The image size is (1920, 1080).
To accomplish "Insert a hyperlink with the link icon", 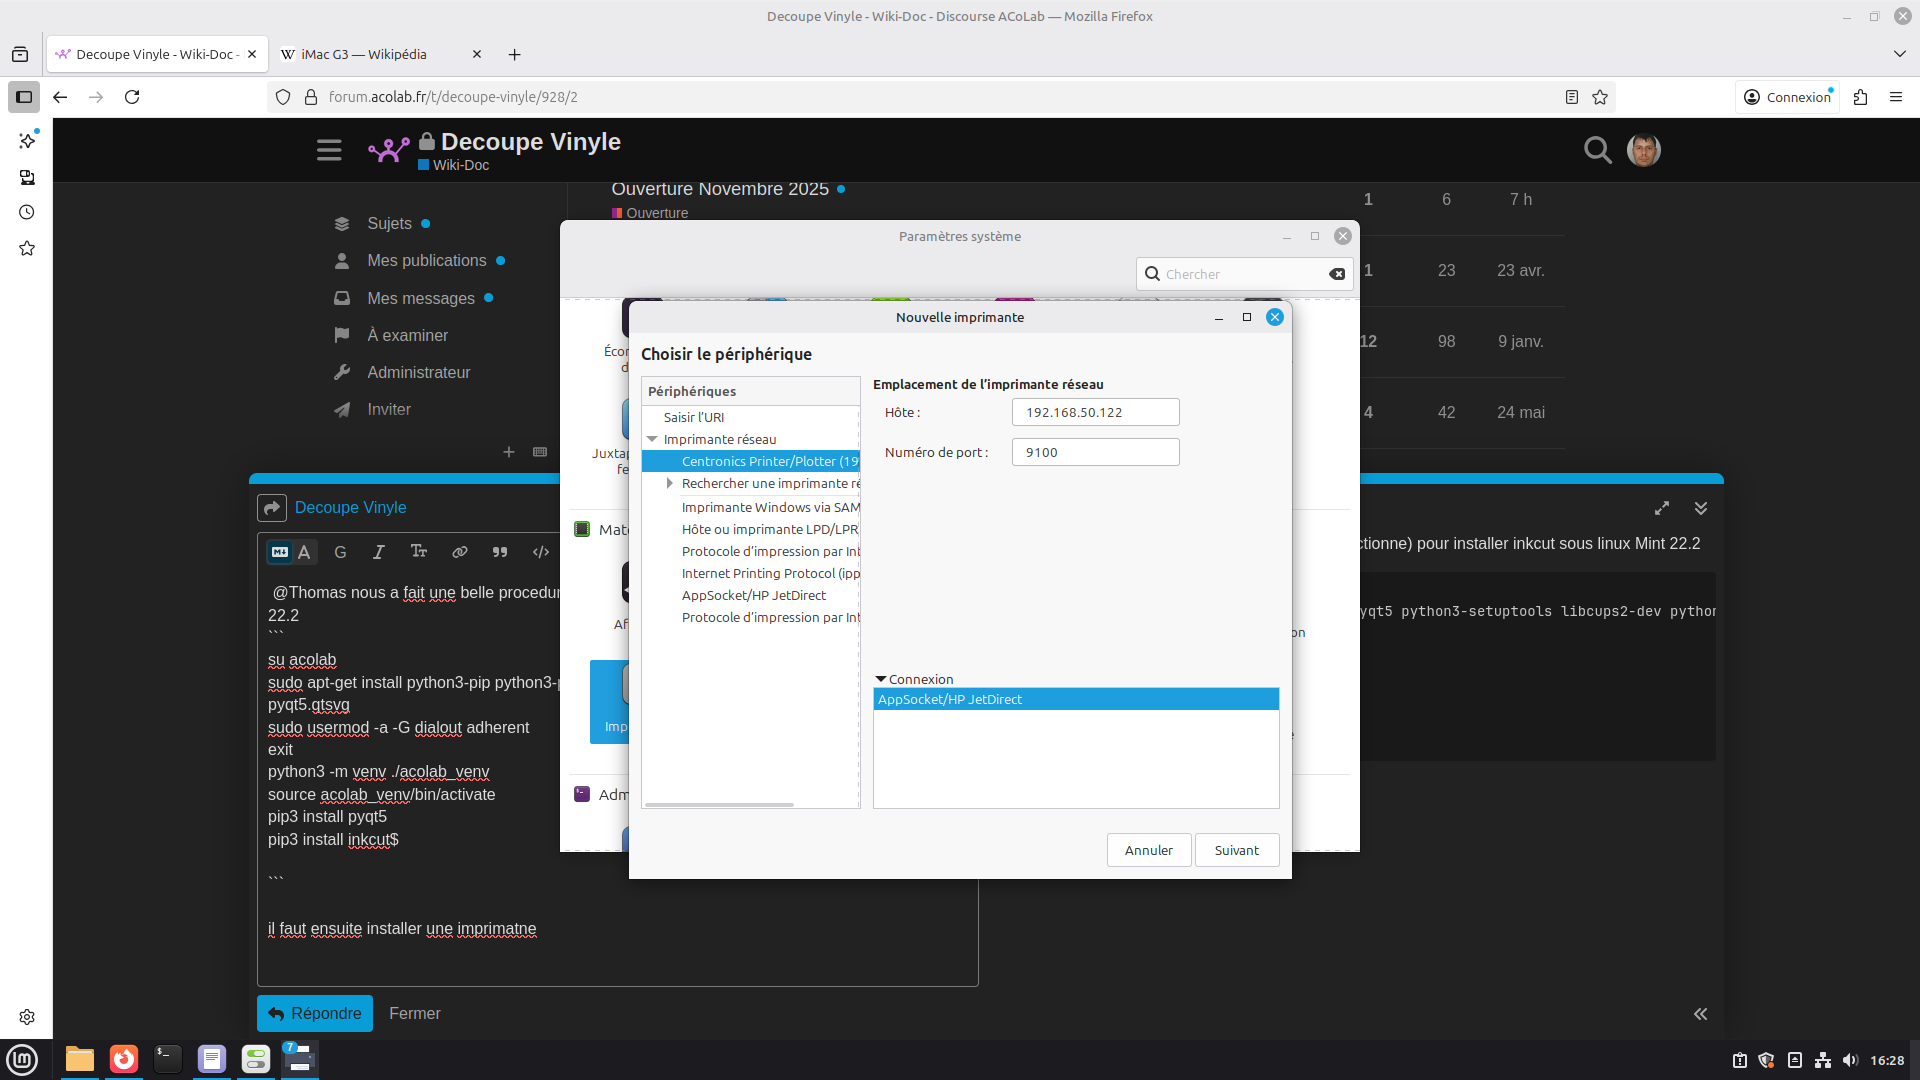I will tap(459, 552).
